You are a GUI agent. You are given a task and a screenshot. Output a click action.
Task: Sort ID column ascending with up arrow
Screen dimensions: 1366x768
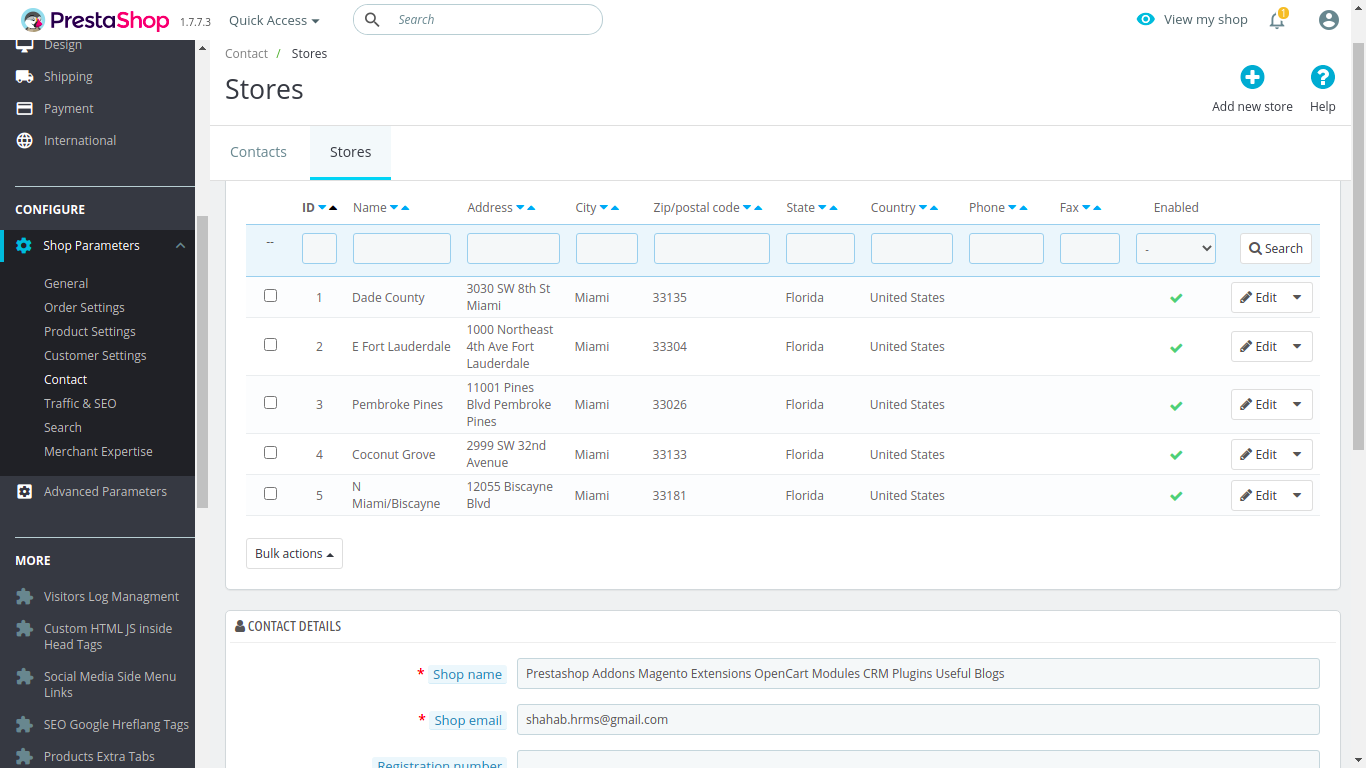(x=333, y=208)
